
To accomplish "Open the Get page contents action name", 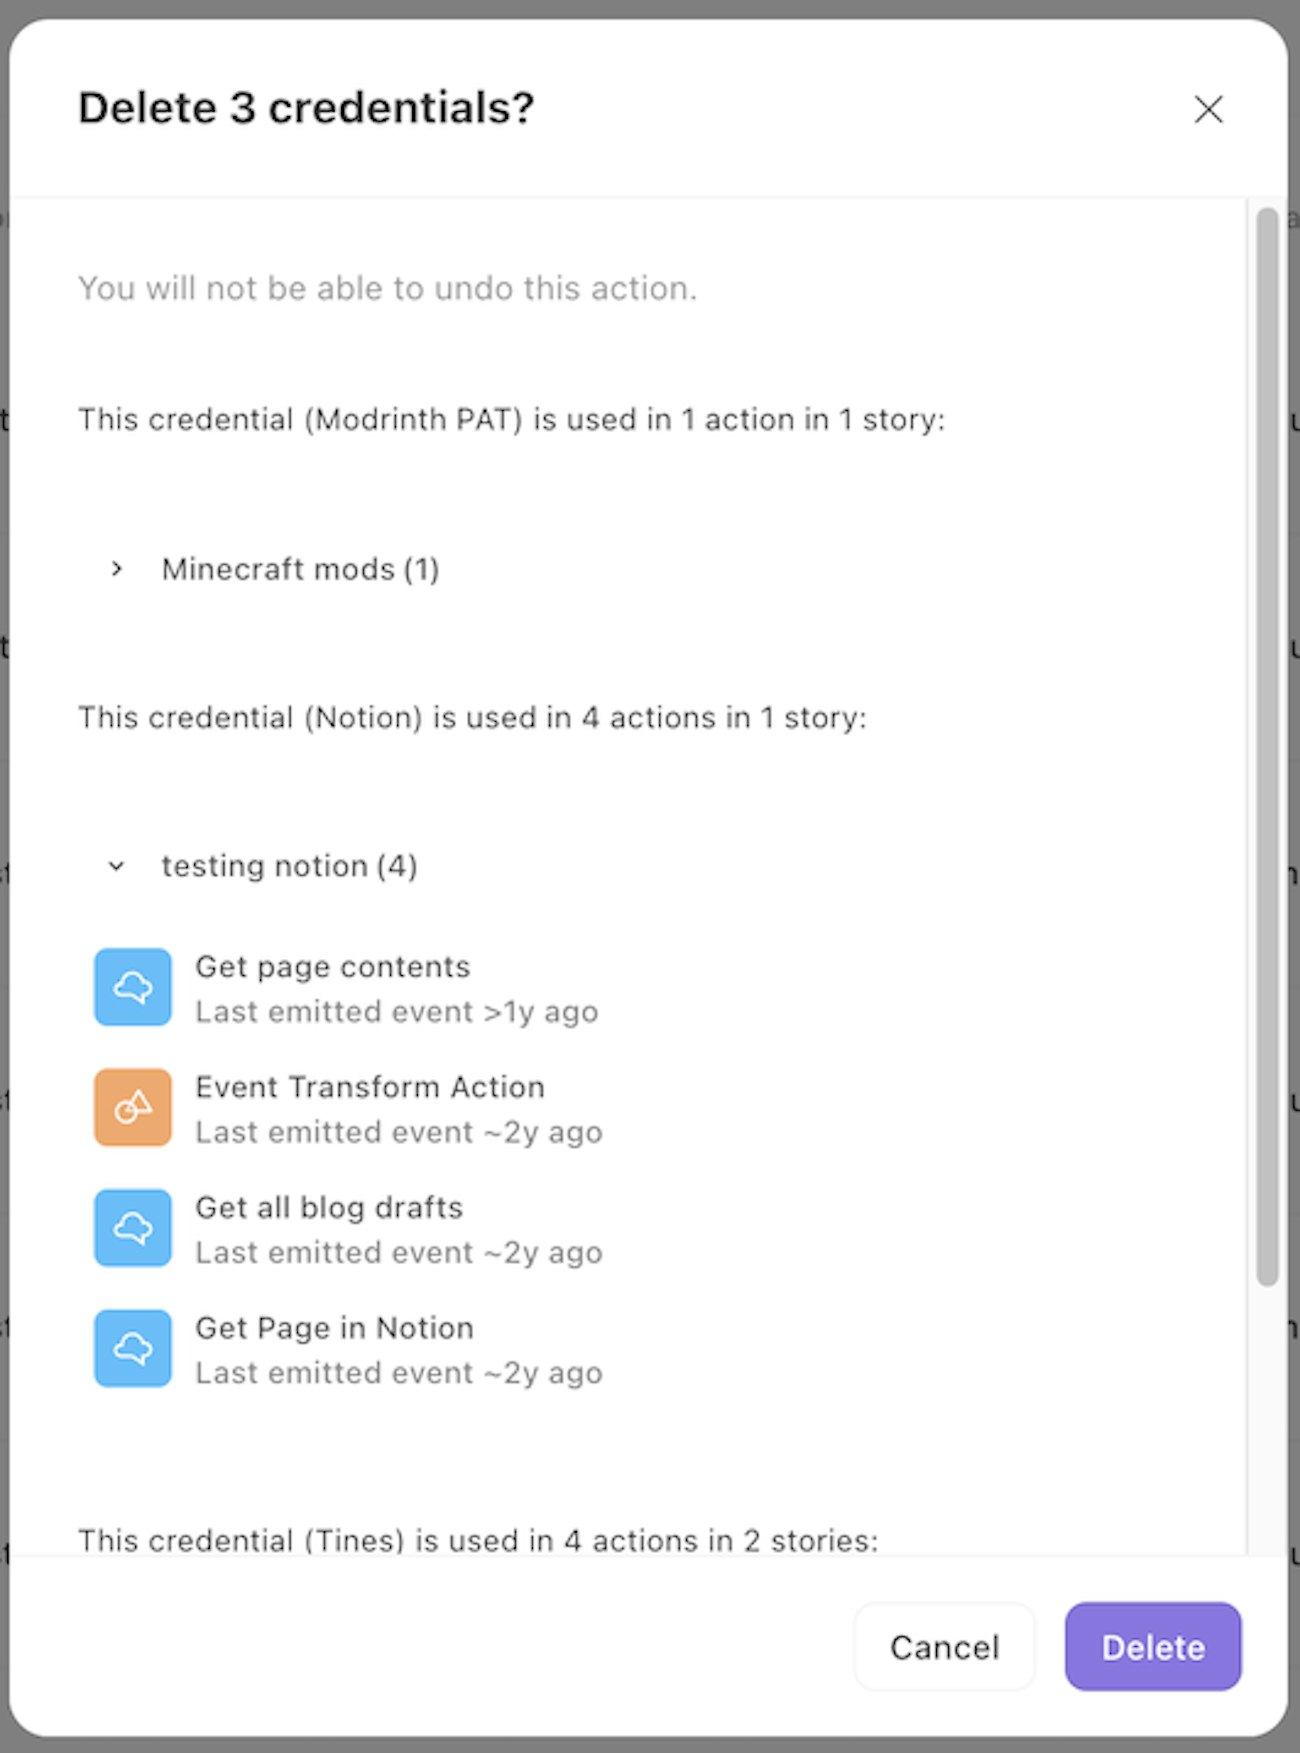I will pos(332,967).
